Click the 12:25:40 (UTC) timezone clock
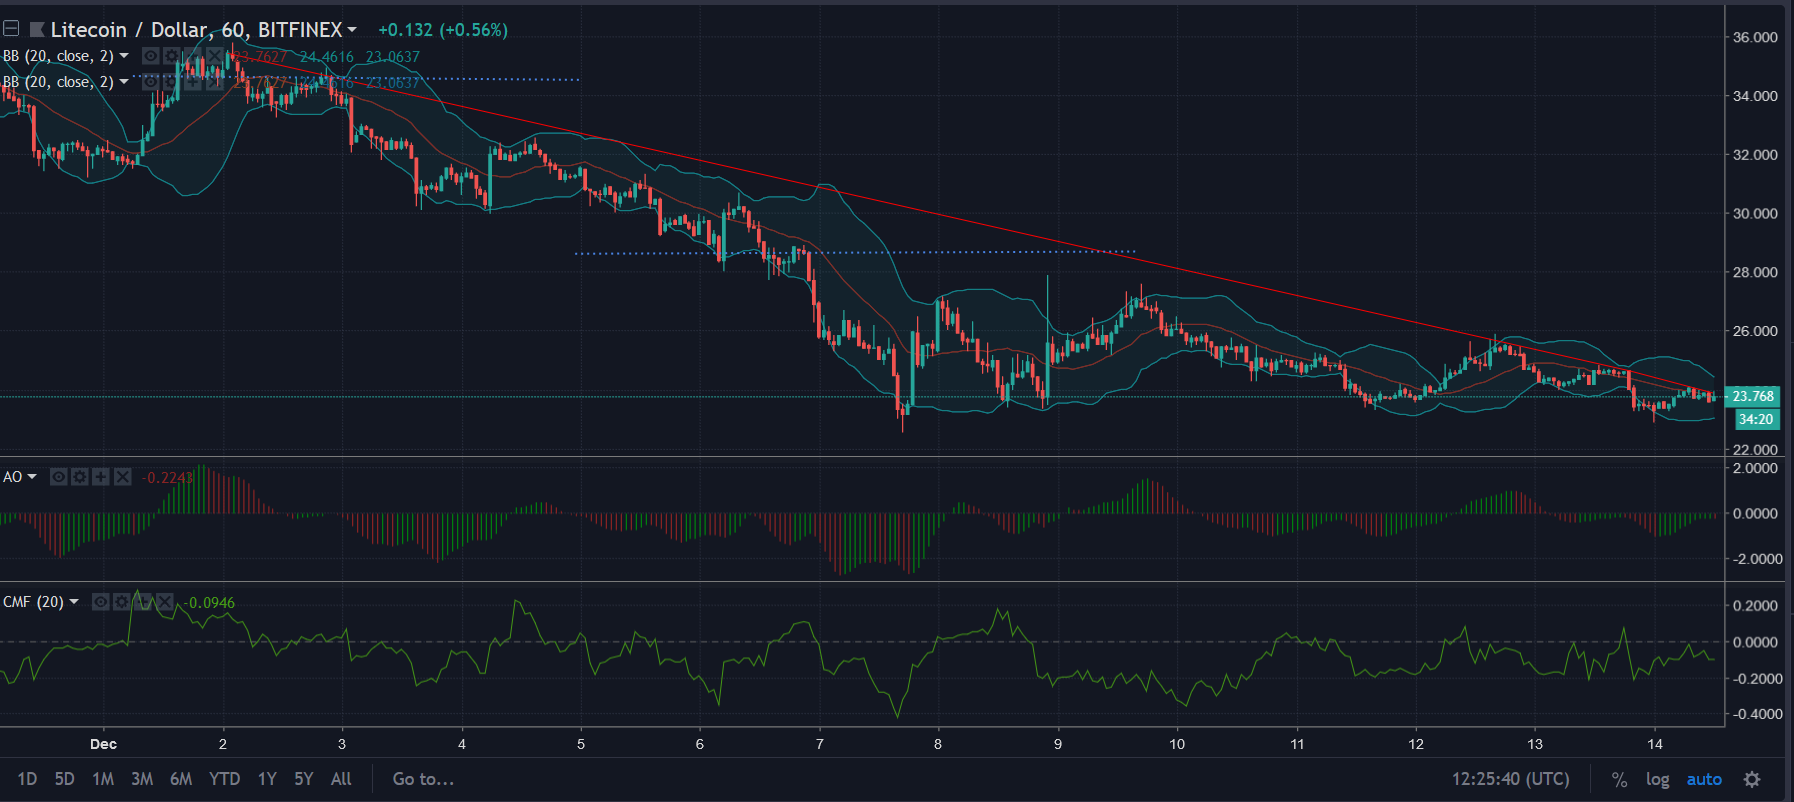1794x802 pixels. pos(1510,779)
